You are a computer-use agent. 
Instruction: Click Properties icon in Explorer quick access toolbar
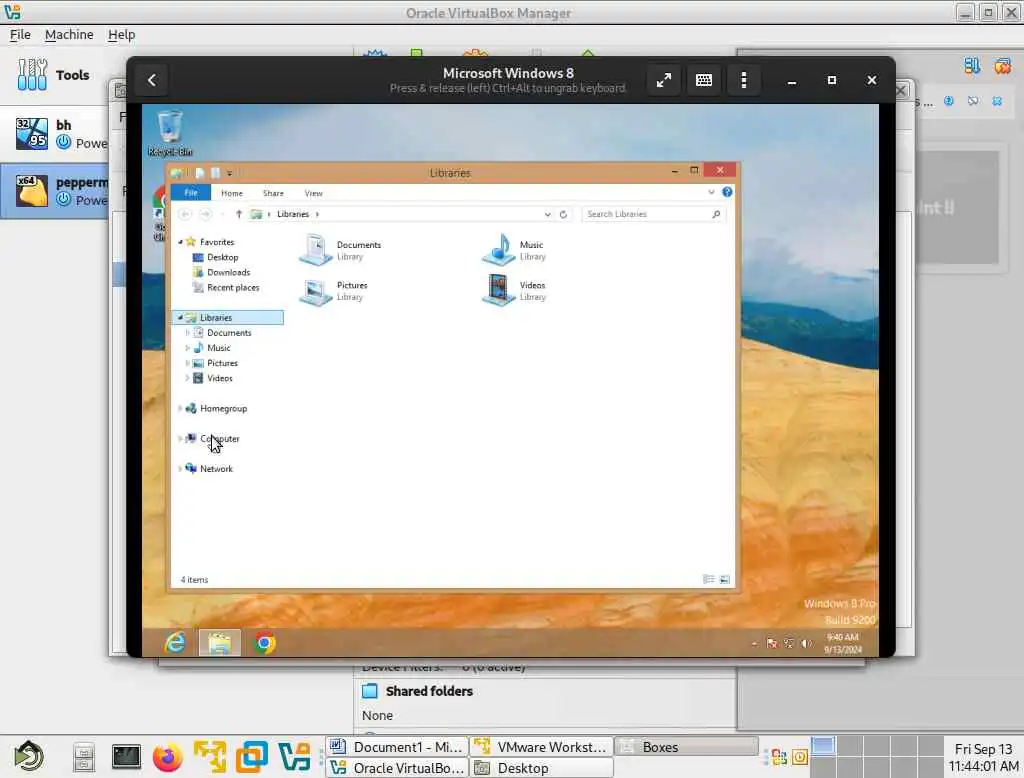pyautogui.click(x=200, y=173)
